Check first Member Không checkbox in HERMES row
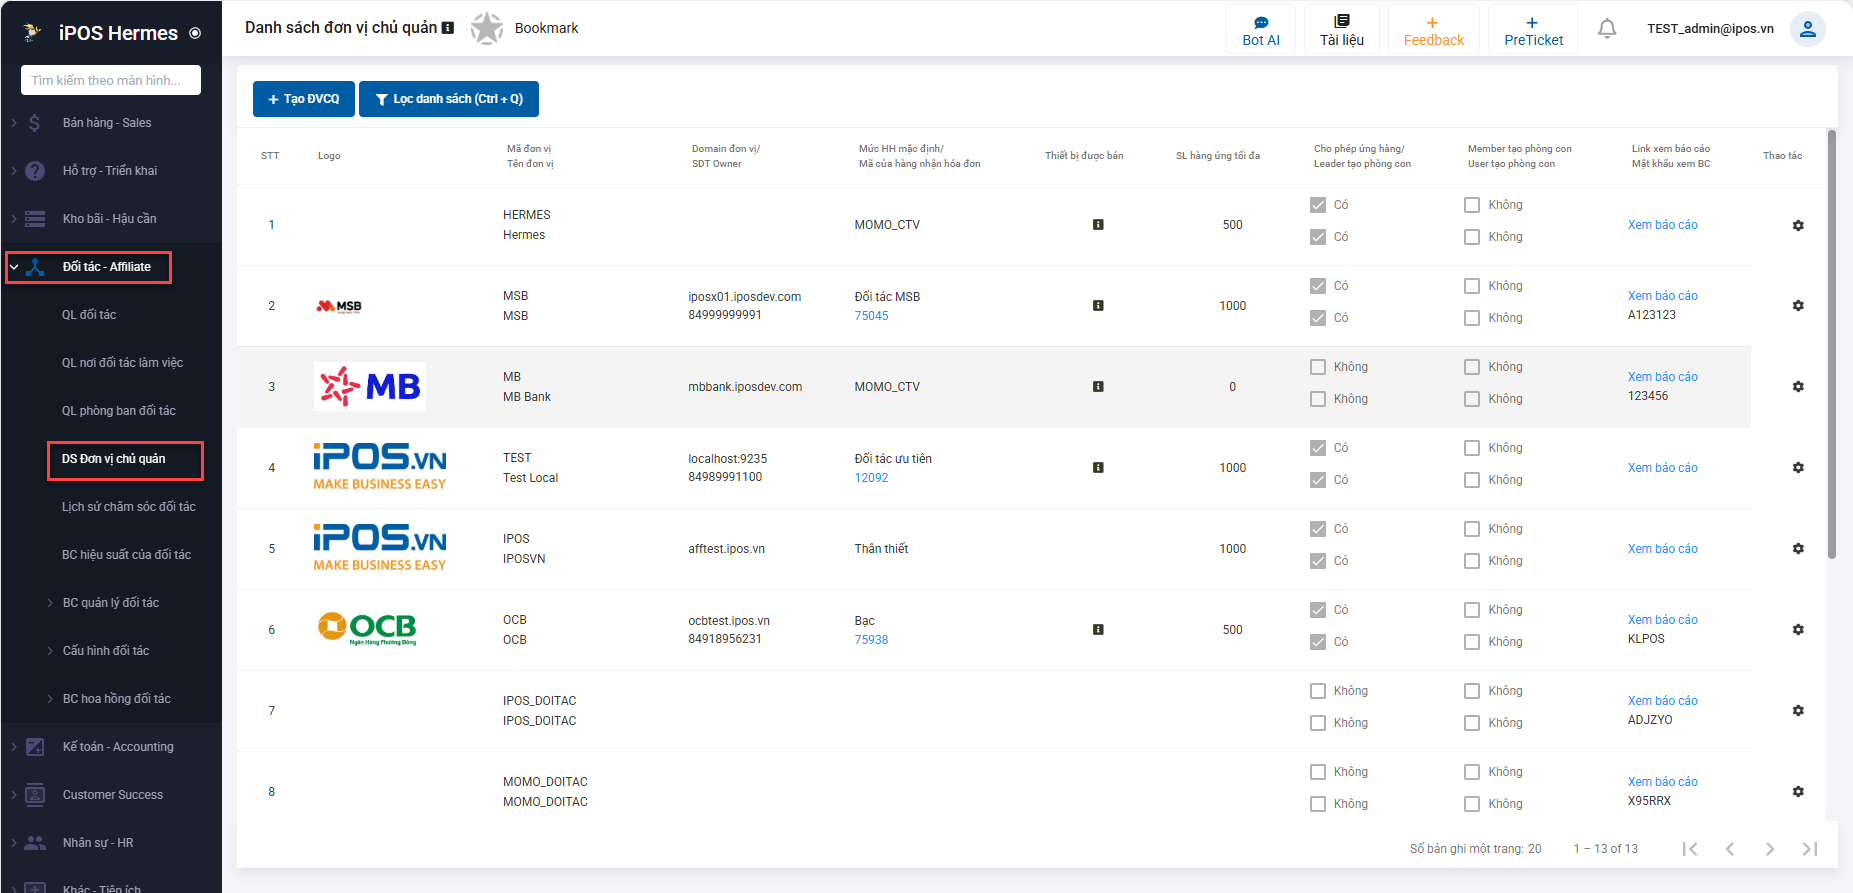The width and height of the screenshot is (1853, 893). (x=1472, y=205)
